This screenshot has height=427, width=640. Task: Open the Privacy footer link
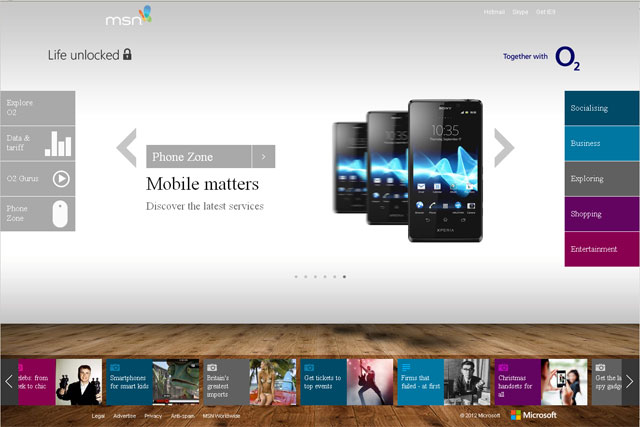[x=153, y=416]
